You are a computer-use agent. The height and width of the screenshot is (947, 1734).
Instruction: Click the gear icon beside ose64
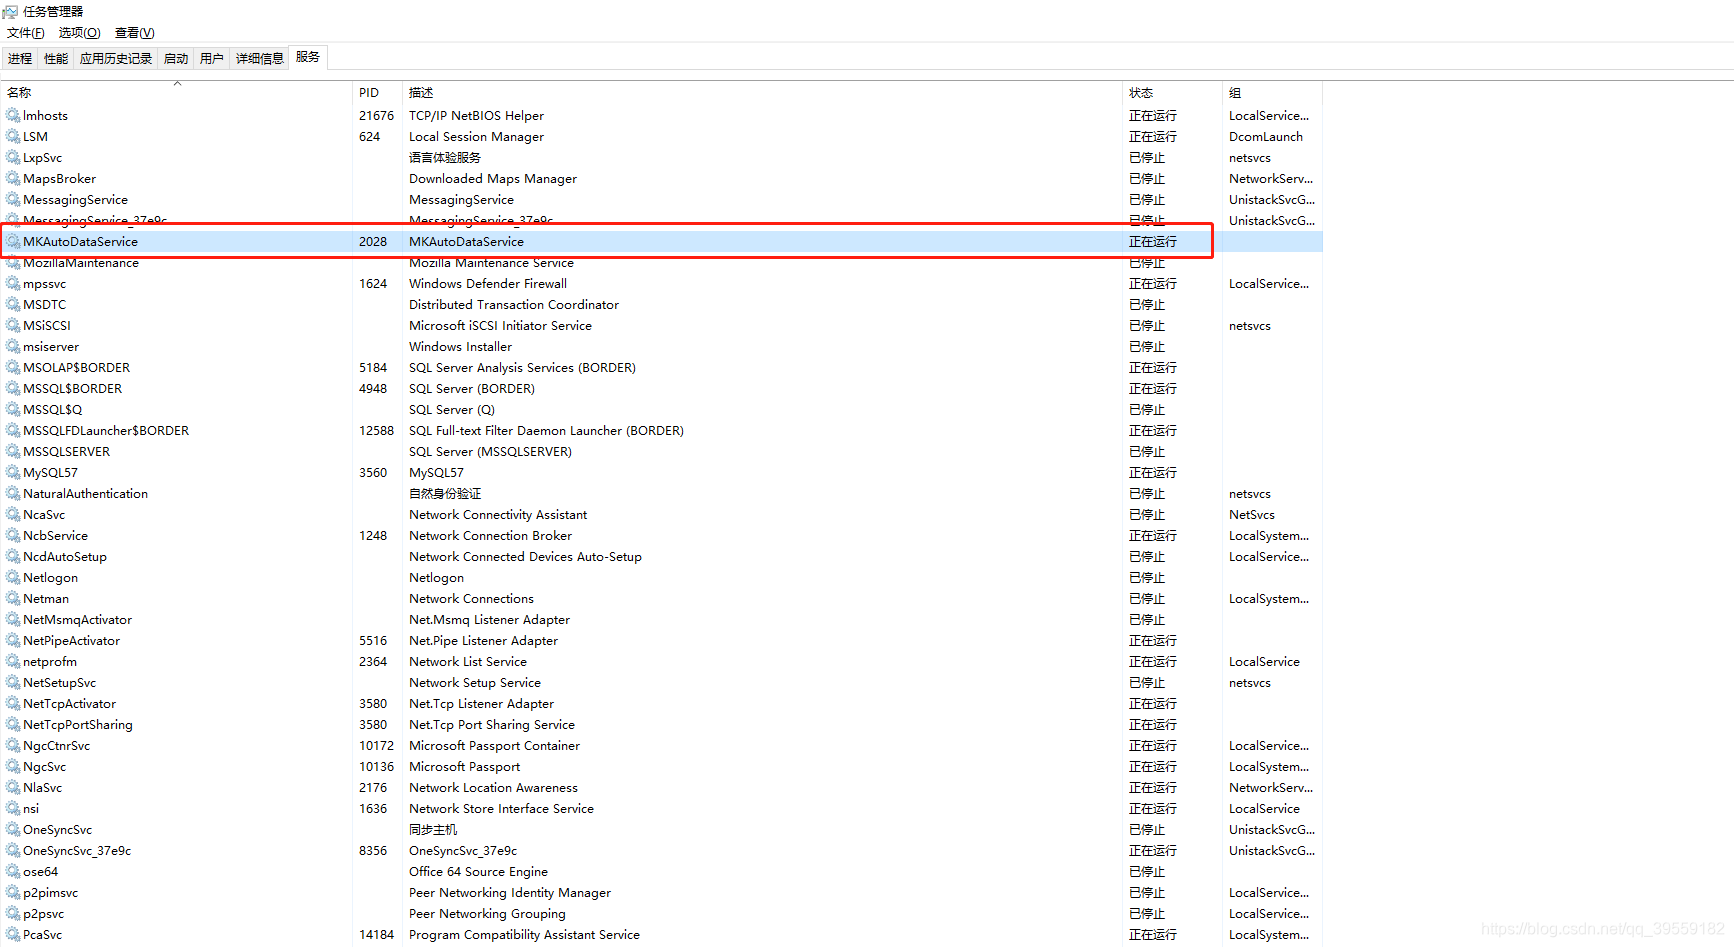coord(13,871)
